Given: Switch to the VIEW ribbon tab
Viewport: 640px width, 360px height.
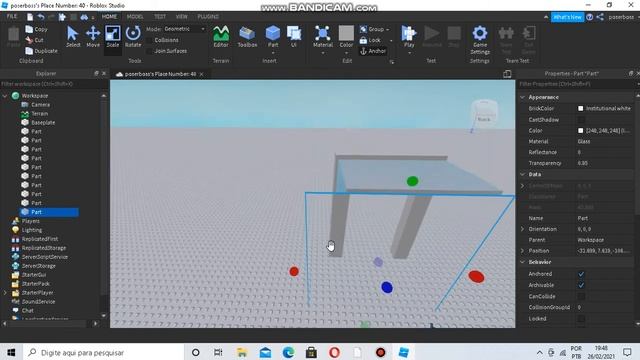Looking at the screenshot, I should click(181, 17).
